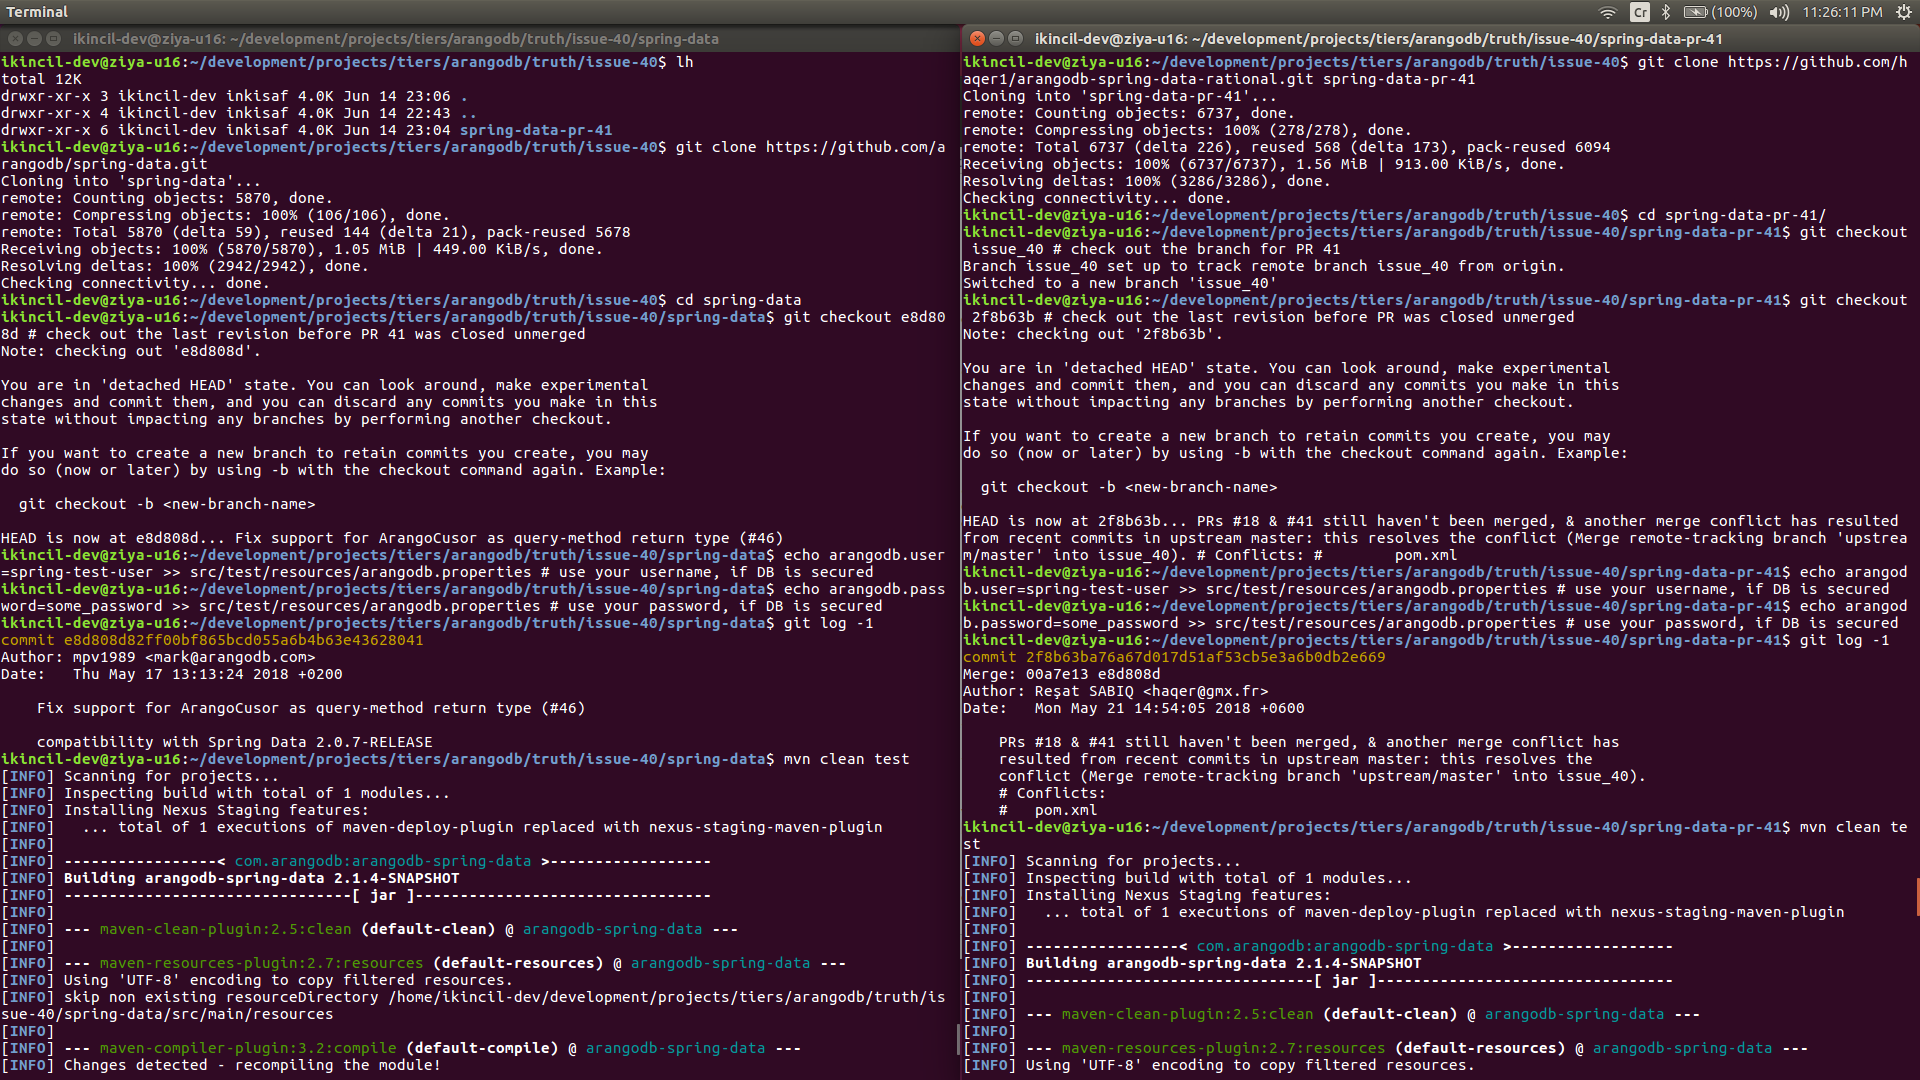Image resolution: width=1920 pixels, height=1080 pixels.
Task: Click 'Scanning for projects...' in left terminal
Action: [171, 776]
